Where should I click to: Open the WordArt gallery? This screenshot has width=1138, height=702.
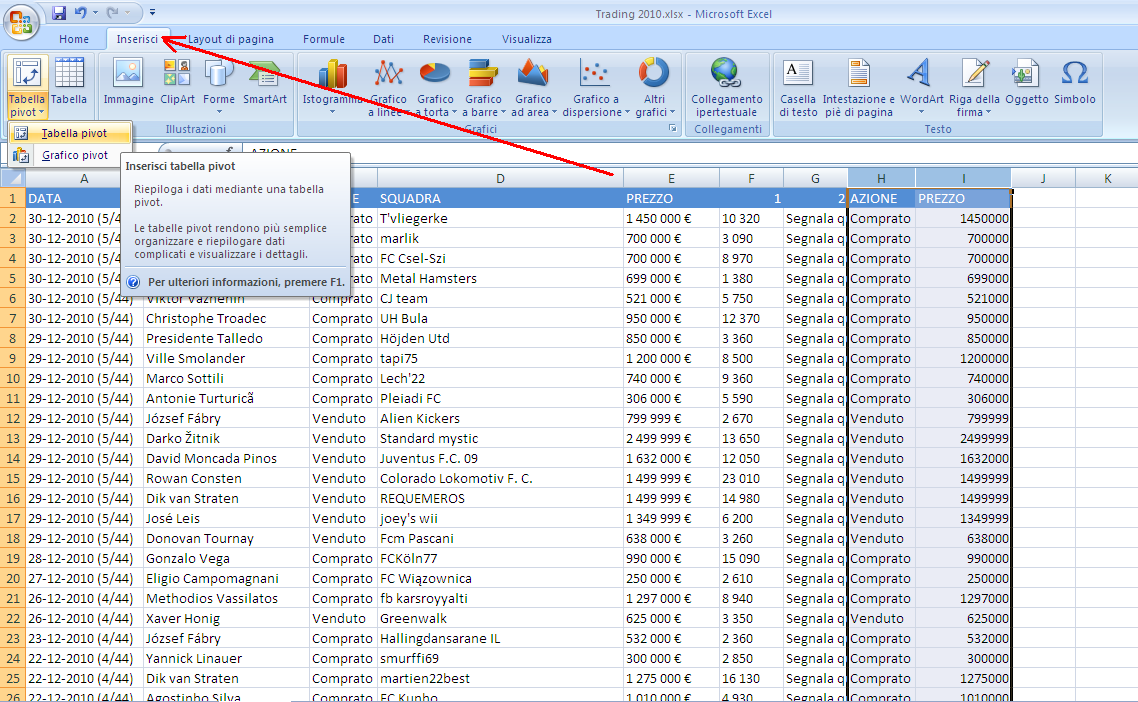[x=921, y=86]
